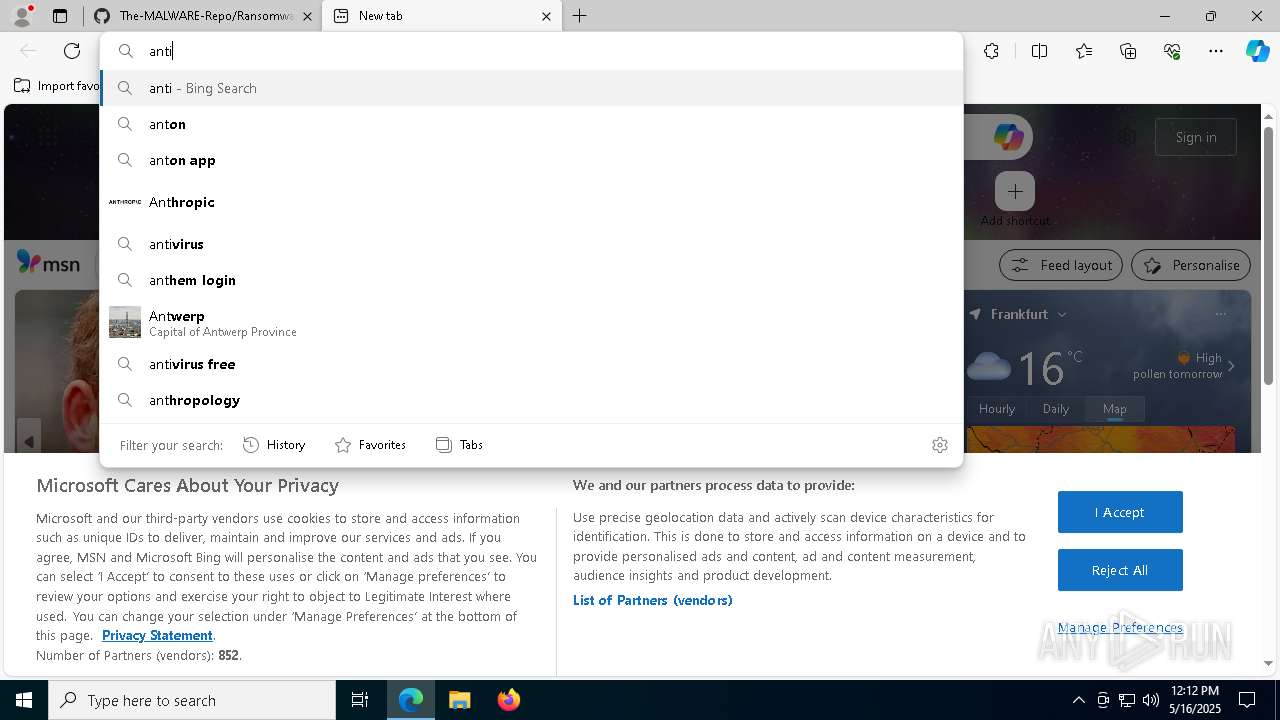Open a new browser tab with plus

coord(580,16)
